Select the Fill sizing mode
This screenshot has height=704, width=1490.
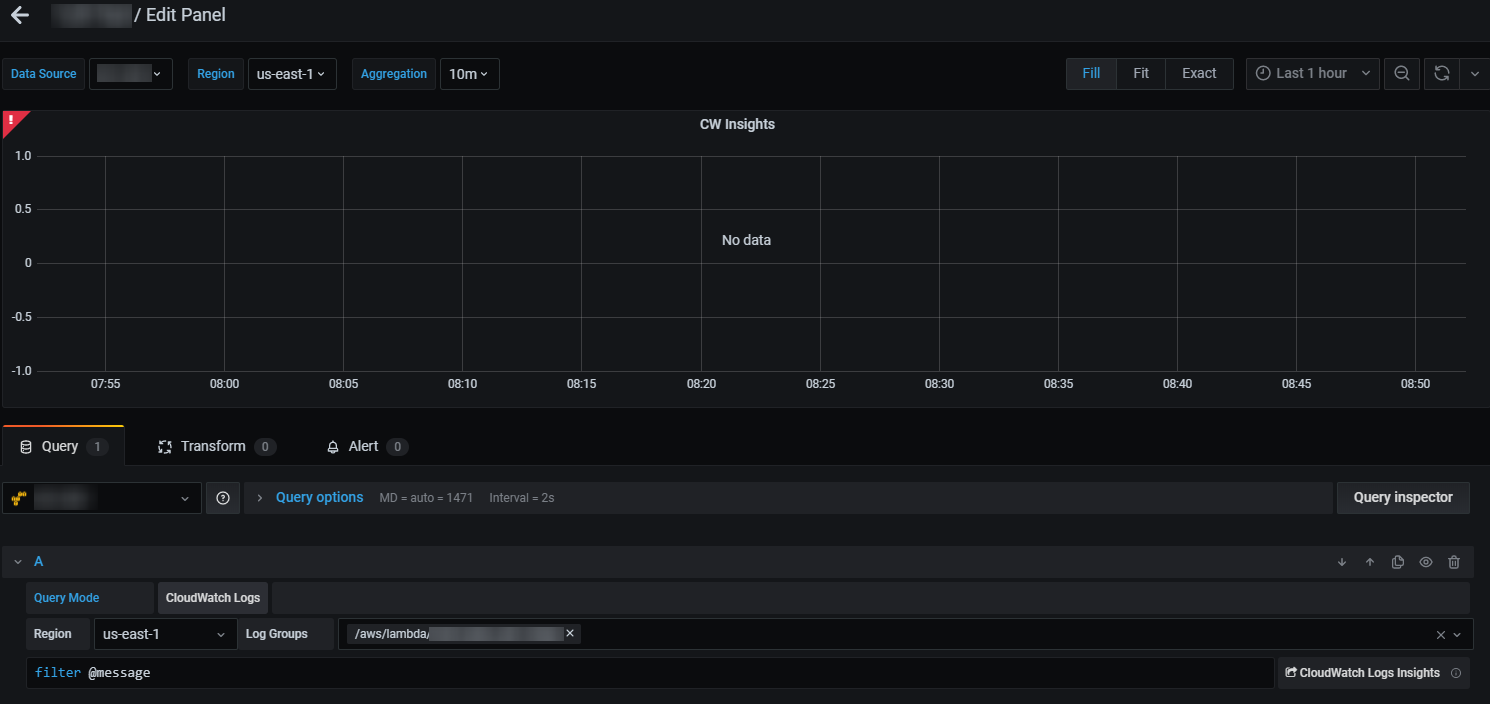click(x=1090, y=73)
